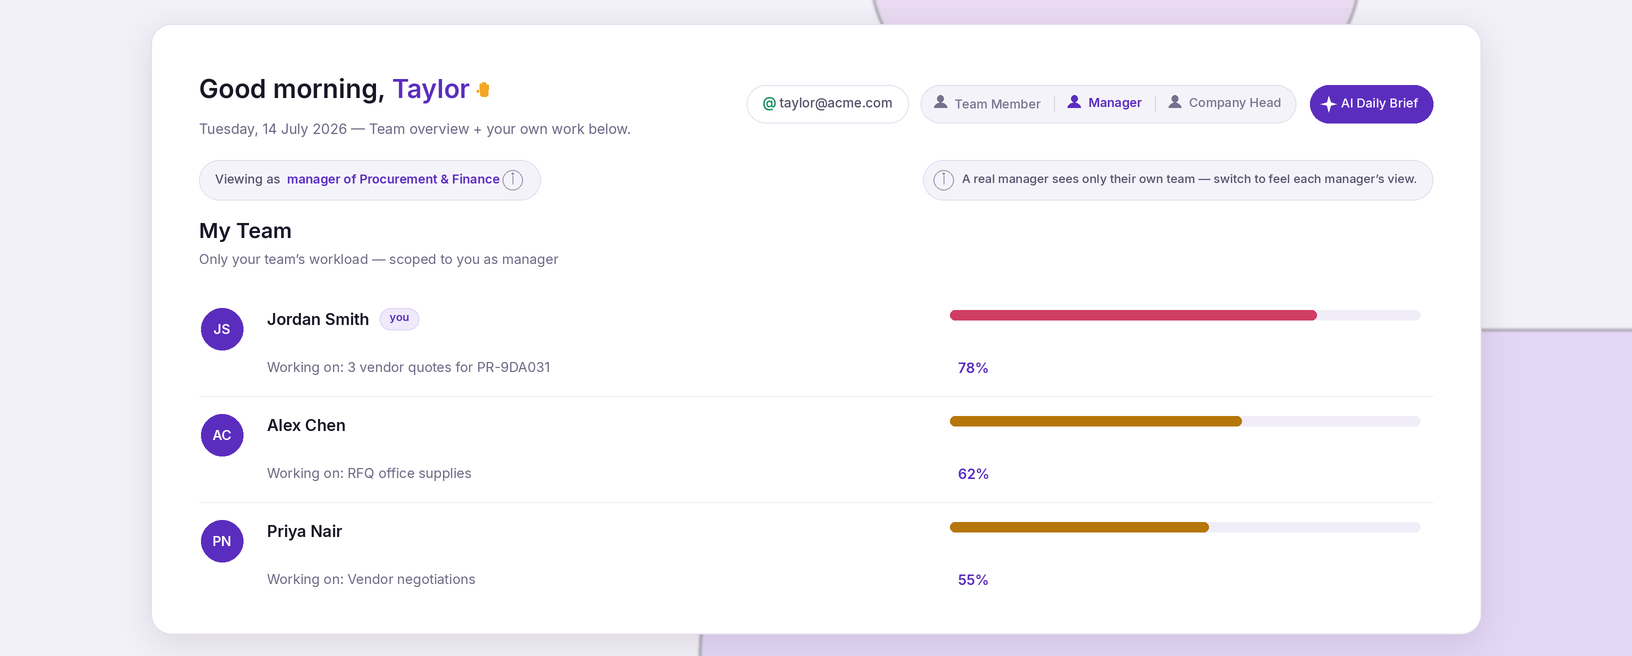Screen dimensions: 1632x656
Task: Switch to the Company Head view
Action: (1225, 103)
